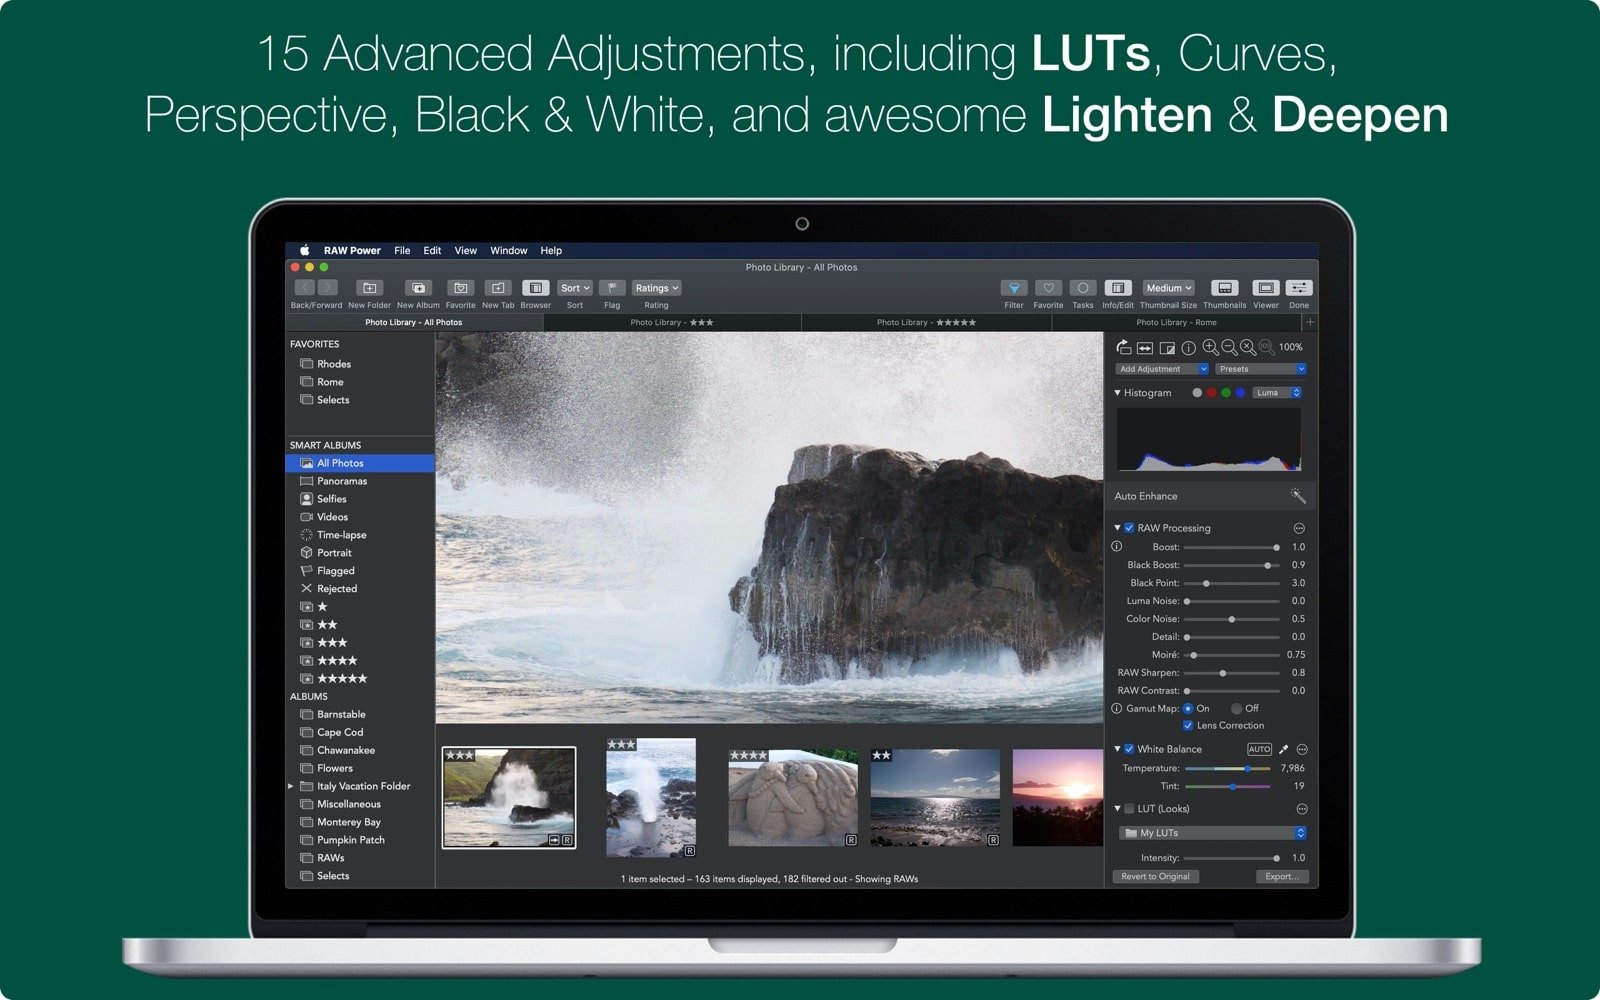The width and height of the screenshot is (1600, 1000).
Task: Enable the LUT (Looks) checkbox
Action: click(x=1129, y=808)
